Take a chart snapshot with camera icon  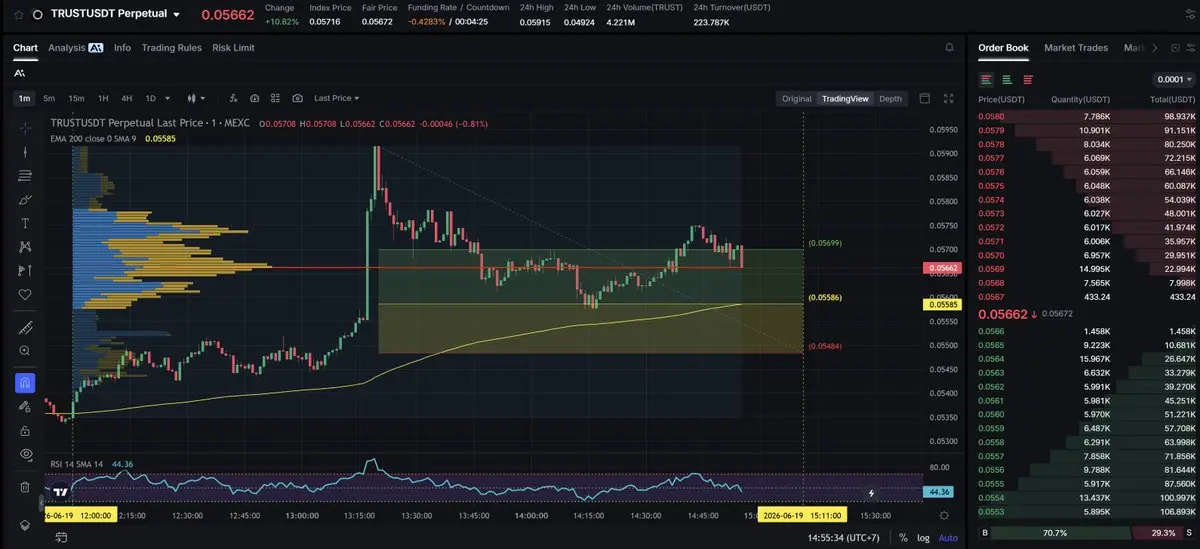[297, 98]
